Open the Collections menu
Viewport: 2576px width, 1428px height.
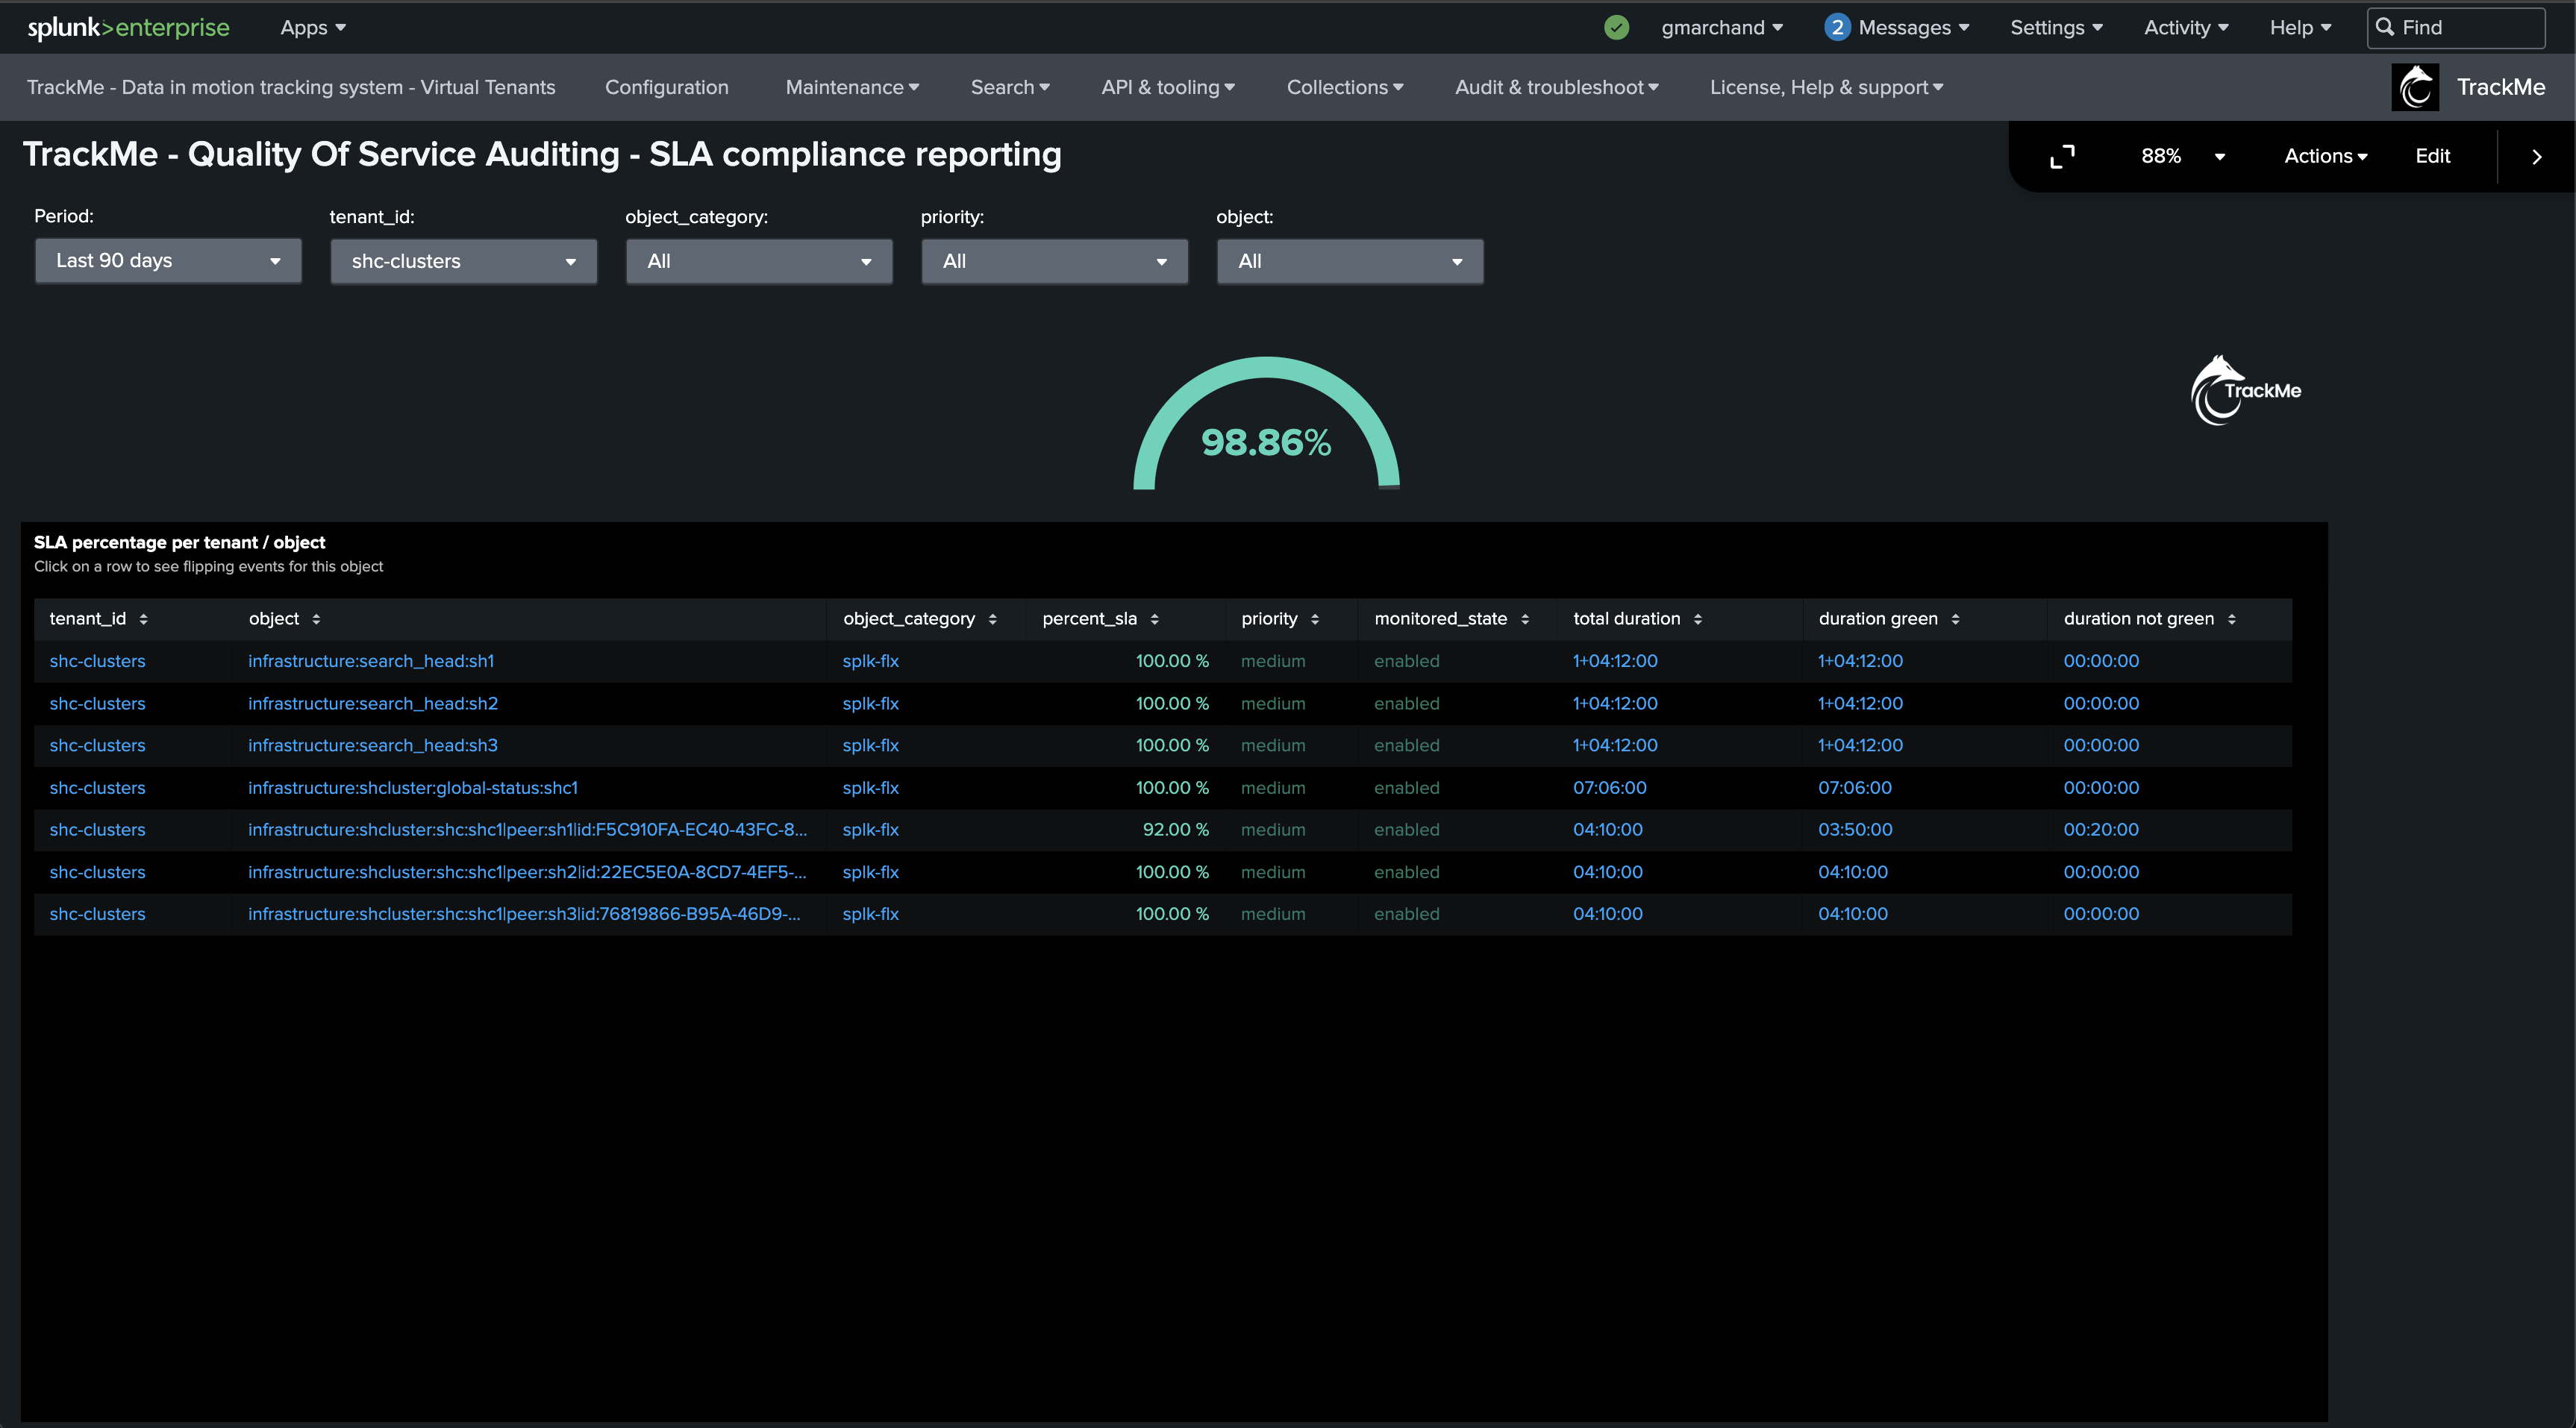tap(1345, 88)
